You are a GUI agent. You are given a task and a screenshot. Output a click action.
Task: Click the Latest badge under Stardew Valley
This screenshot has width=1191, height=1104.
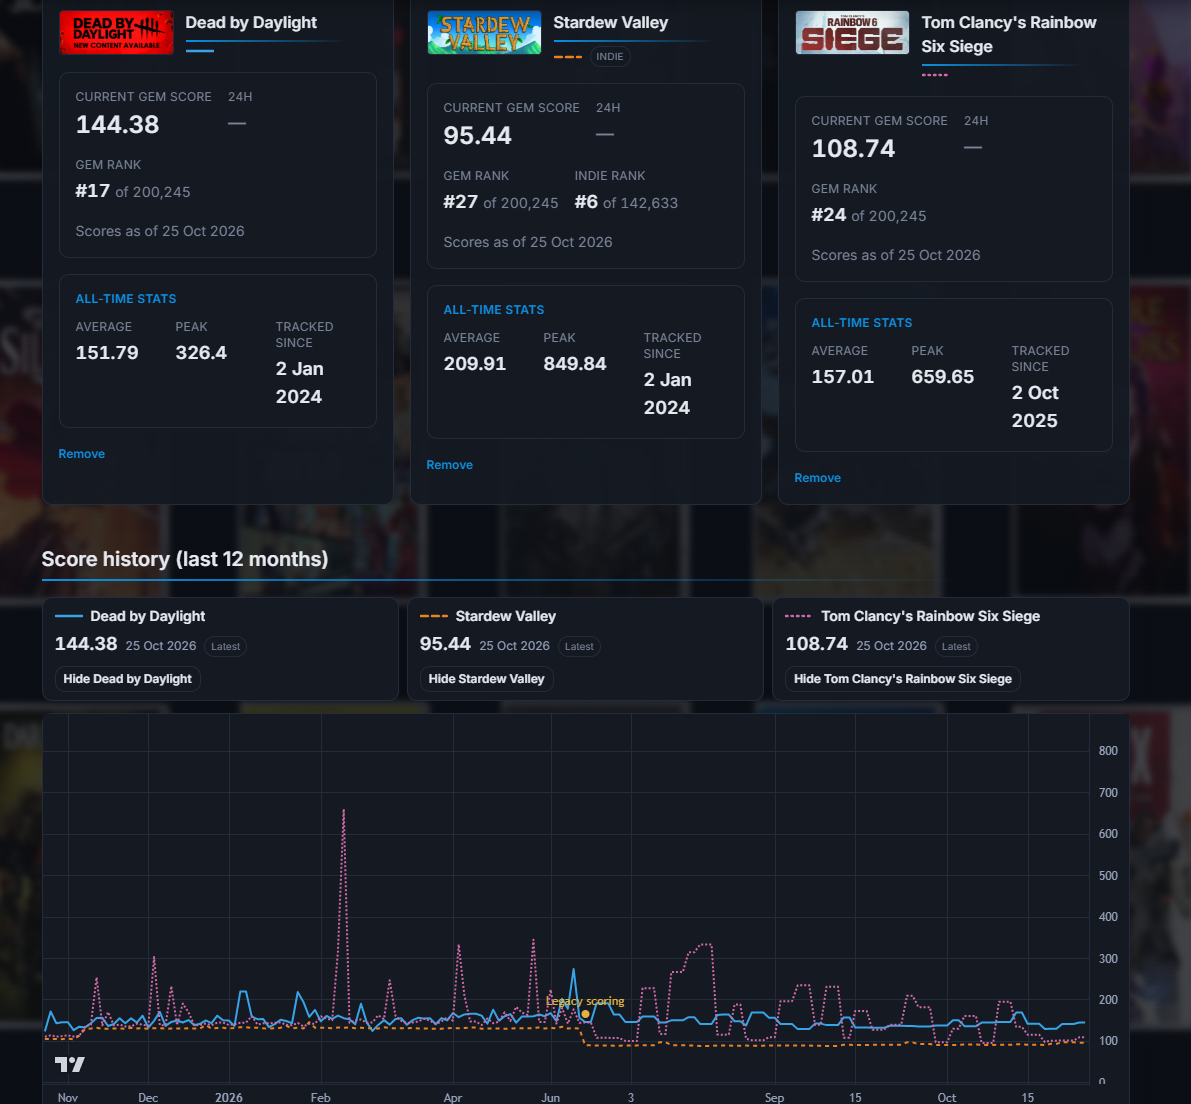[579, 647]
